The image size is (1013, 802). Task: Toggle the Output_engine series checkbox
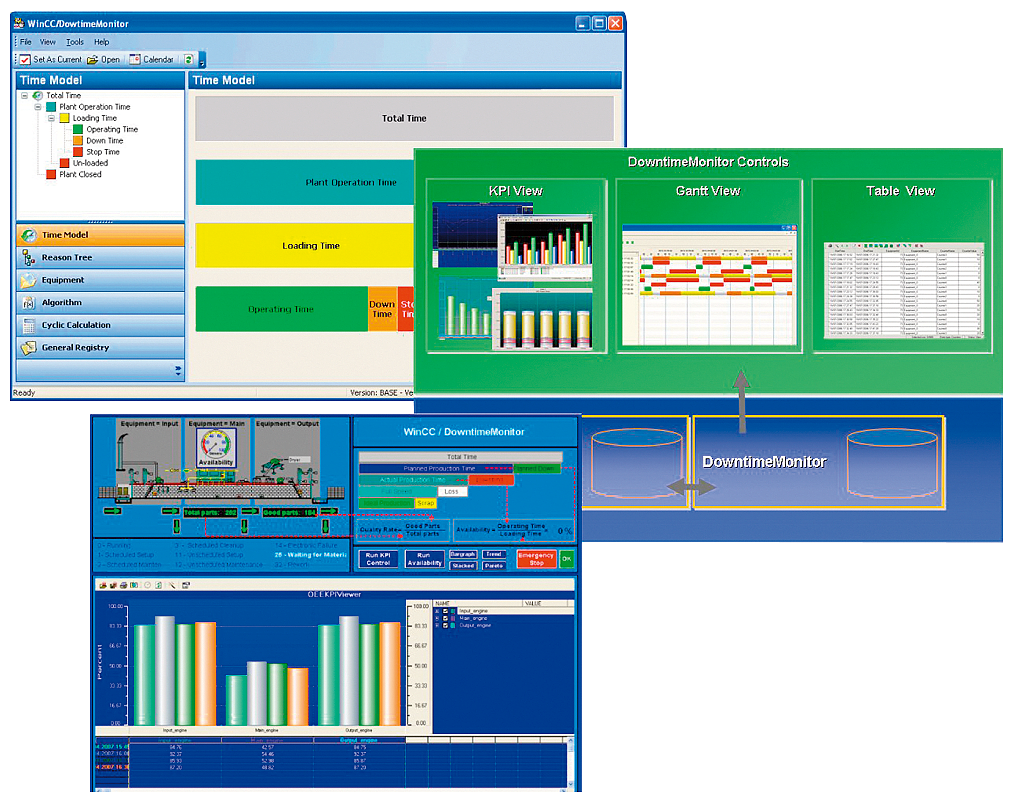pos(446,625)
